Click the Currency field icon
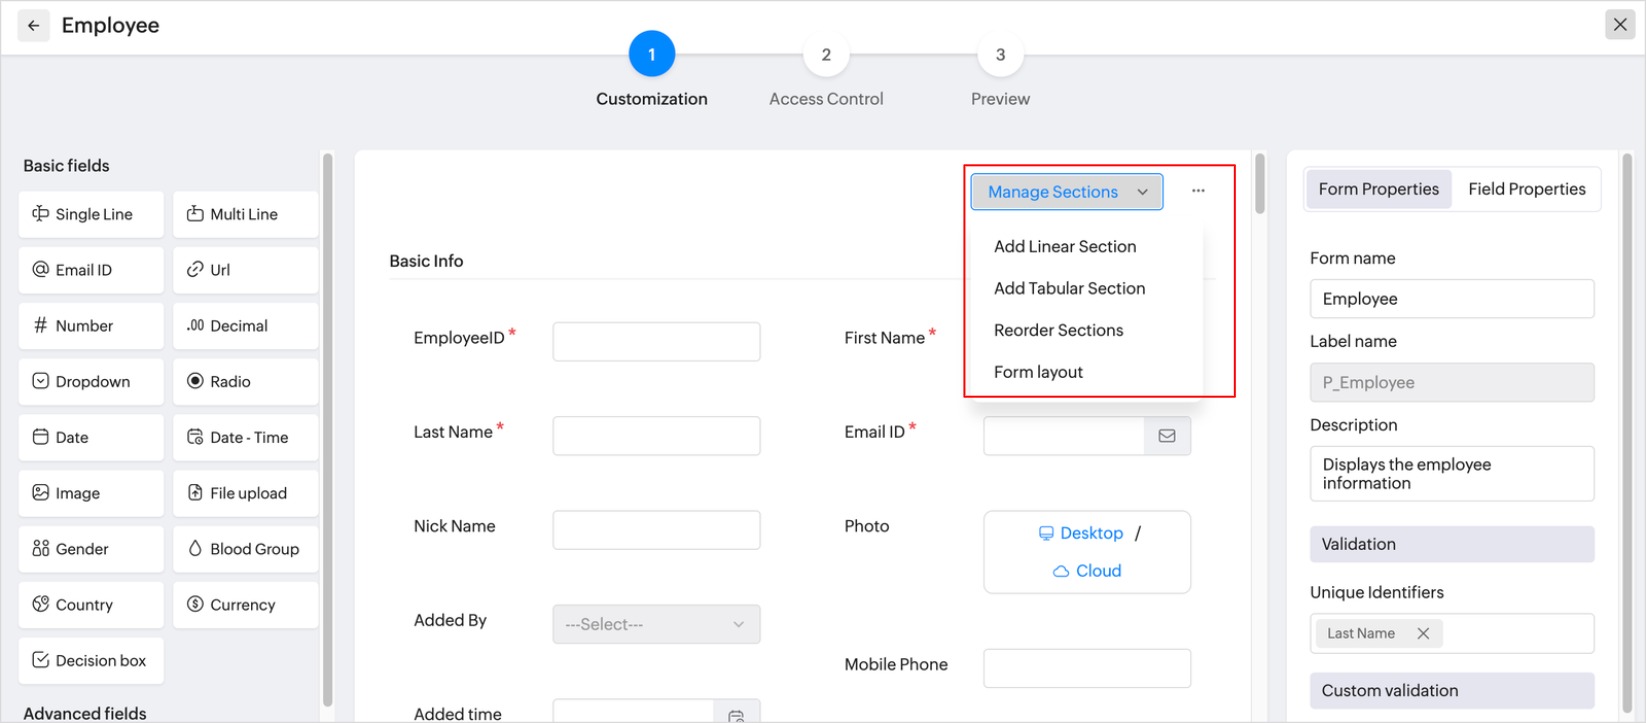Screen dimensions: 1646x723 pos(195,605)
